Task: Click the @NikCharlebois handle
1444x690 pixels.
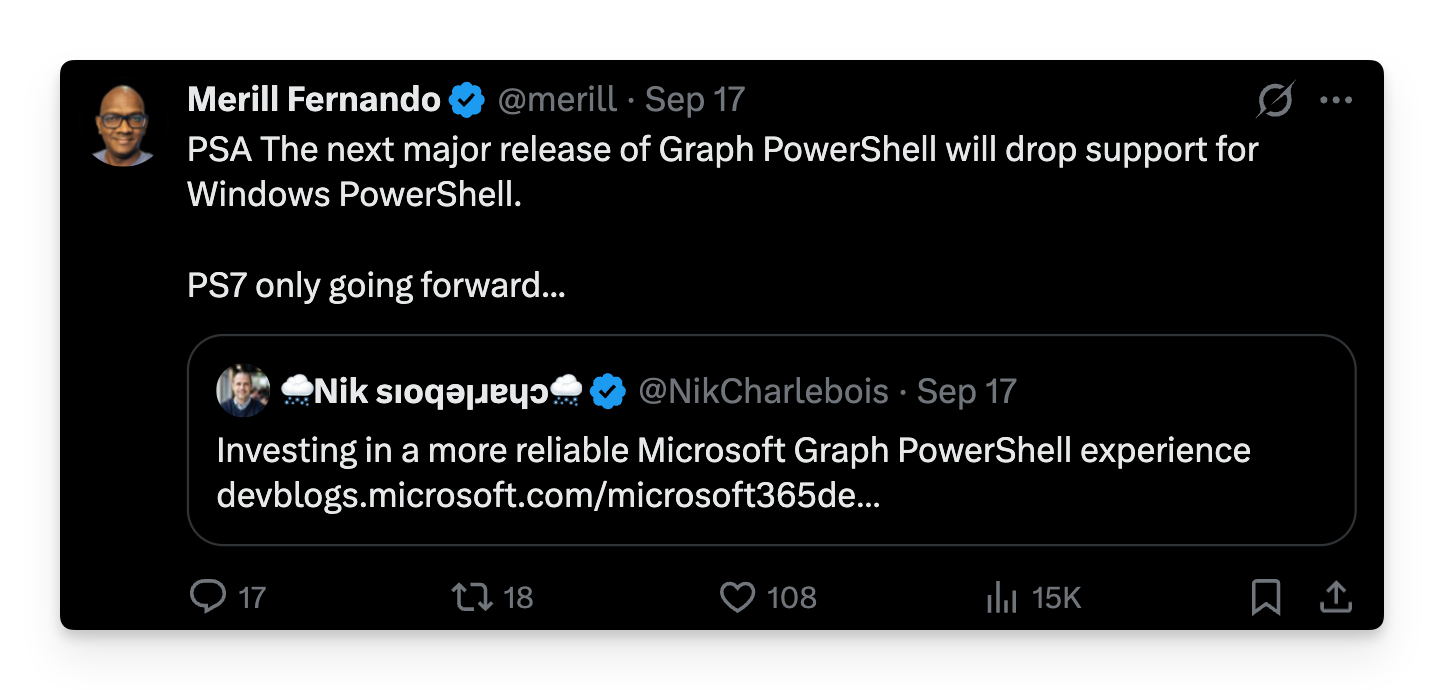Action: click(x=763, y=391)
